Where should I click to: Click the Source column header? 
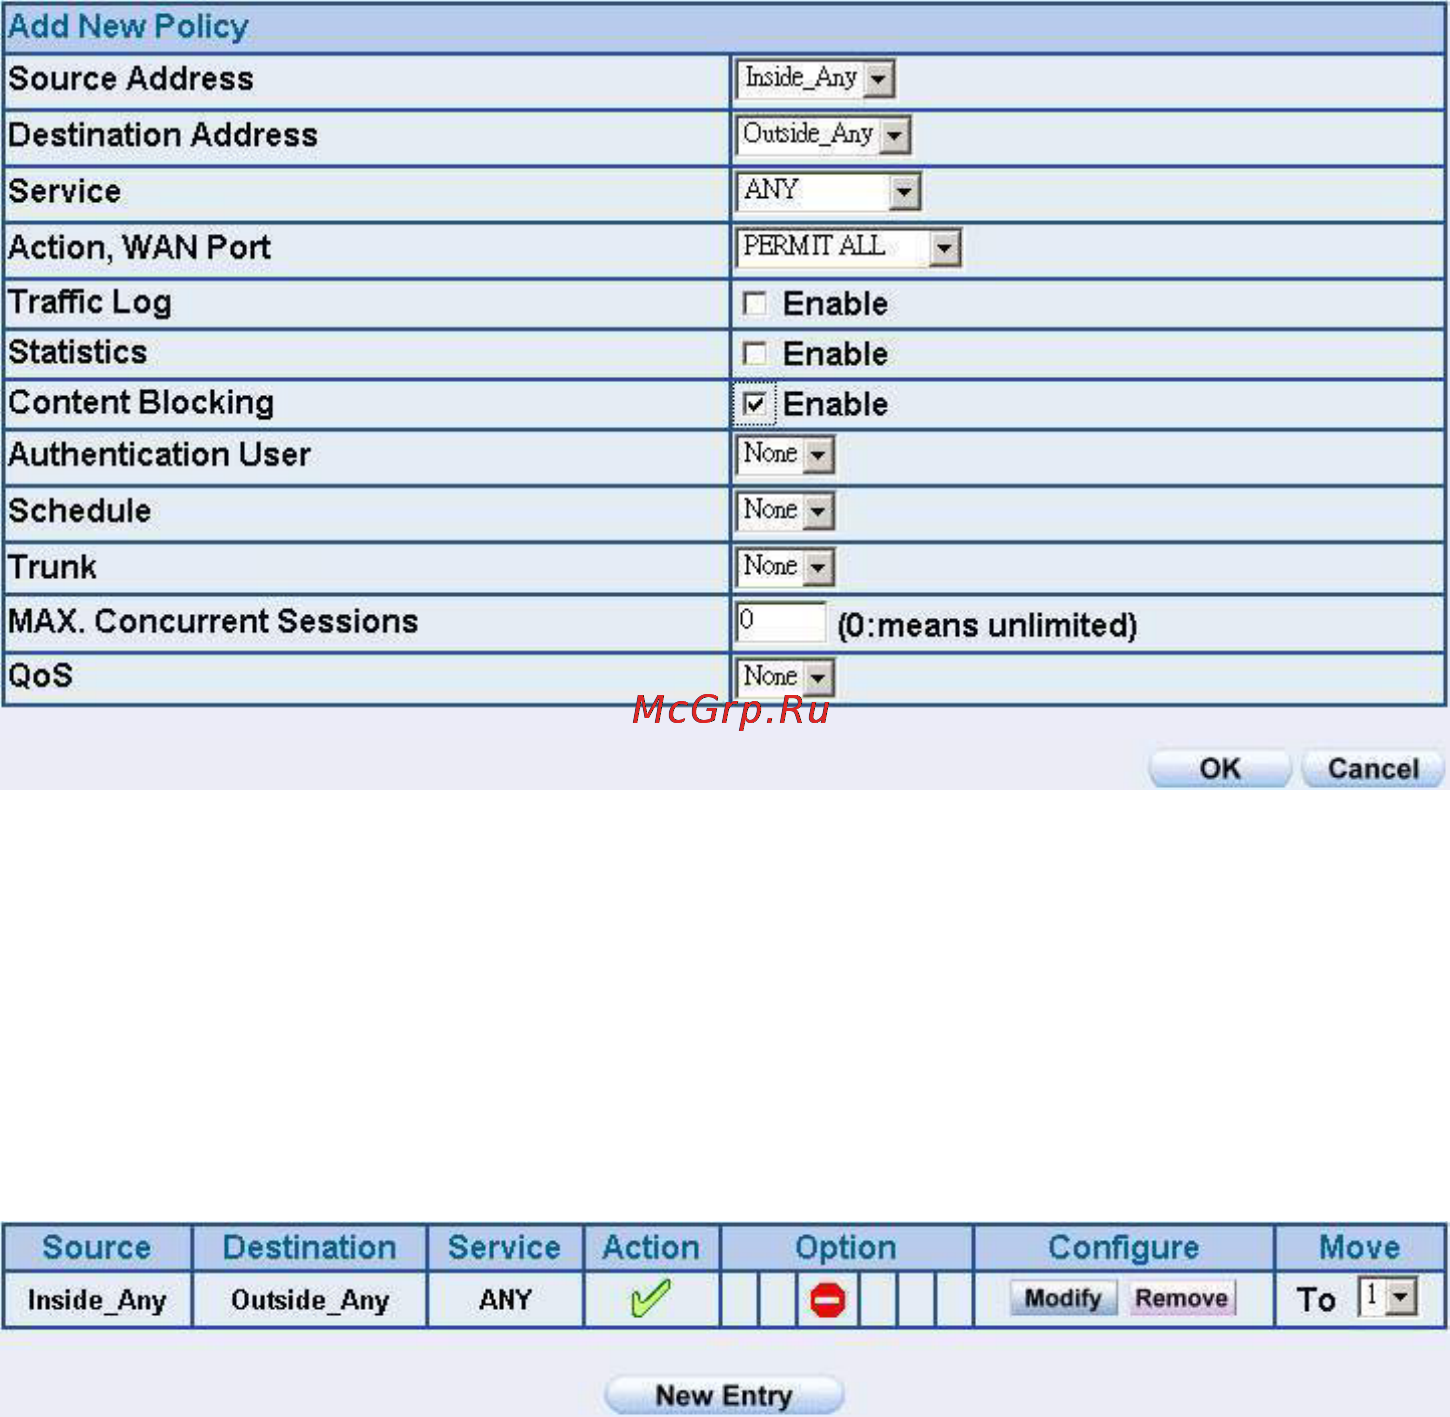(x=97, y=1247)
